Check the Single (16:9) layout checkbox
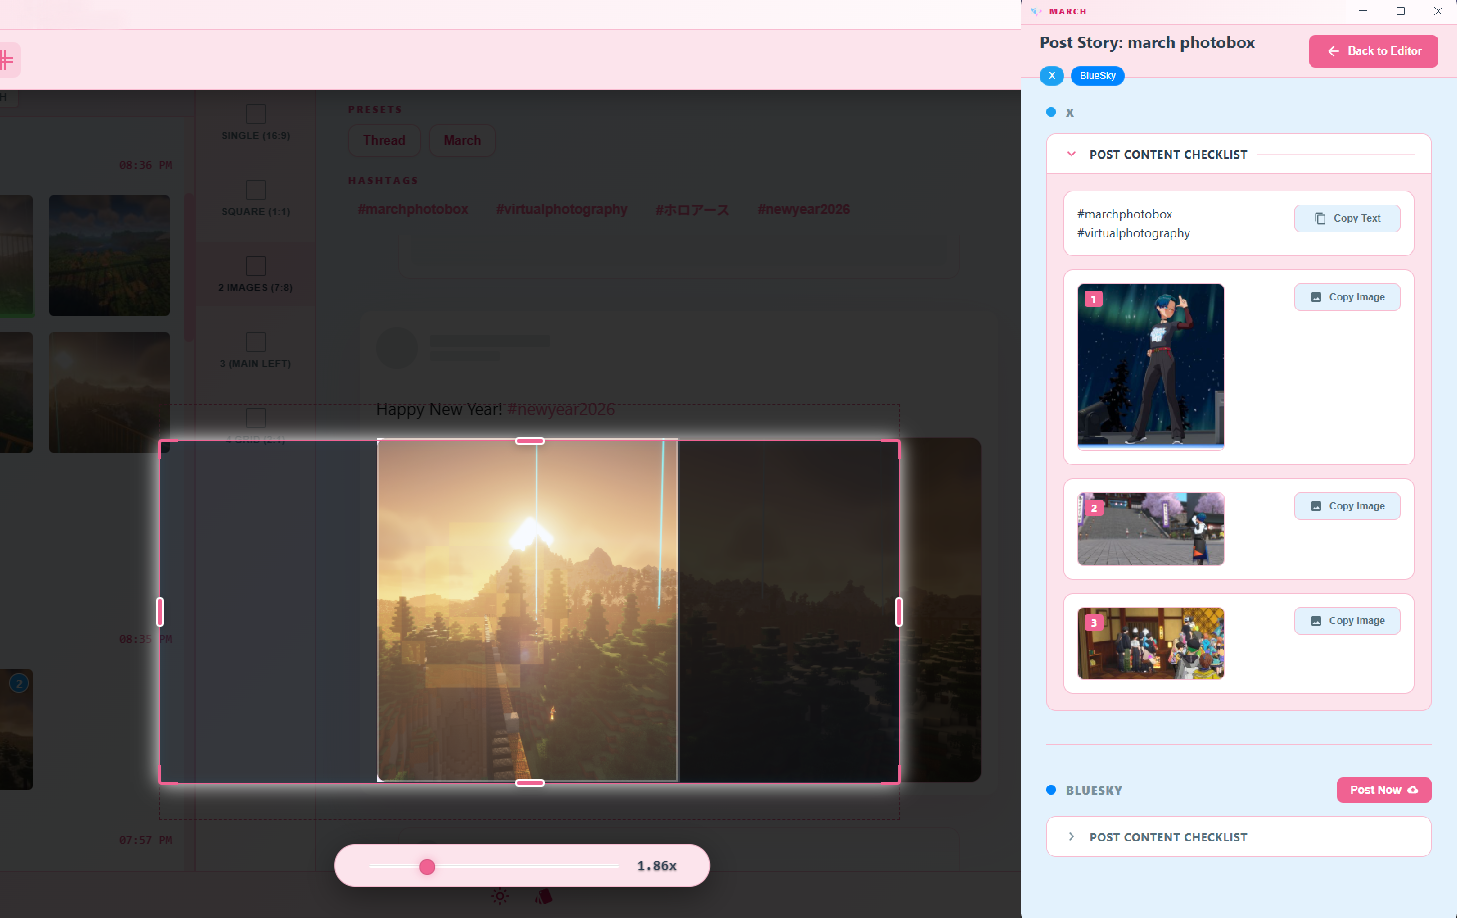 click(256, 114)
